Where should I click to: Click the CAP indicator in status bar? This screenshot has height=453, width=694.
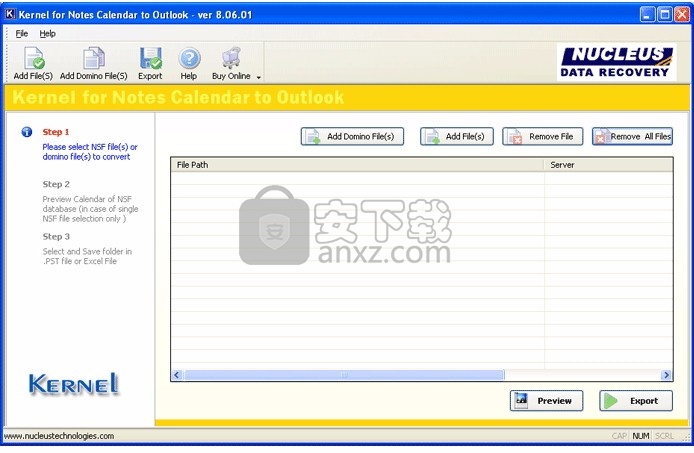pos(619,436)
